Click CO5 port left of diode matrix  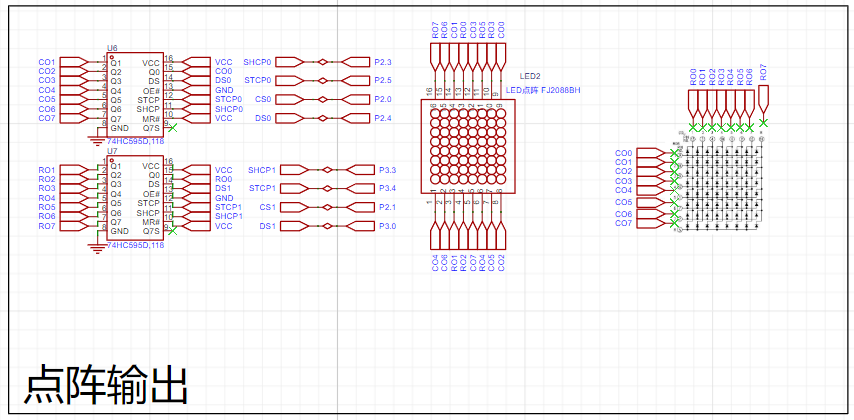coord(650,203)
